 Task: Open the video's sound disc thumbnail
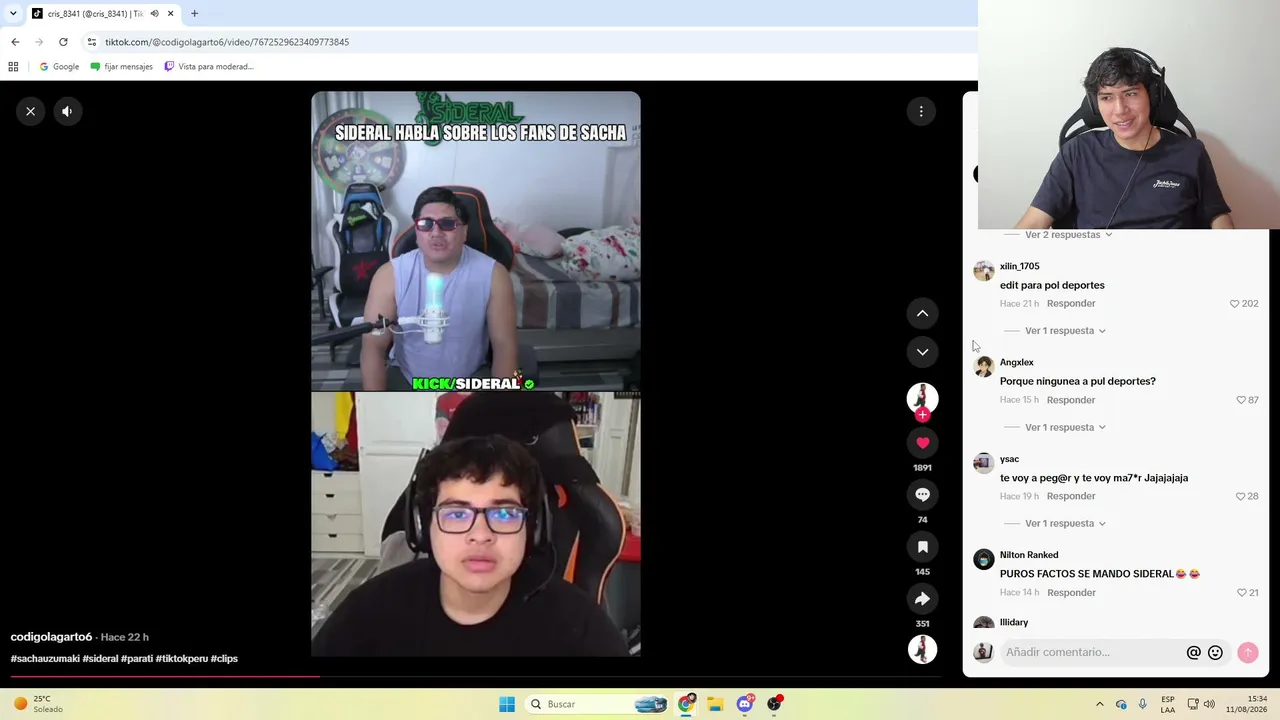pos(922,649)
